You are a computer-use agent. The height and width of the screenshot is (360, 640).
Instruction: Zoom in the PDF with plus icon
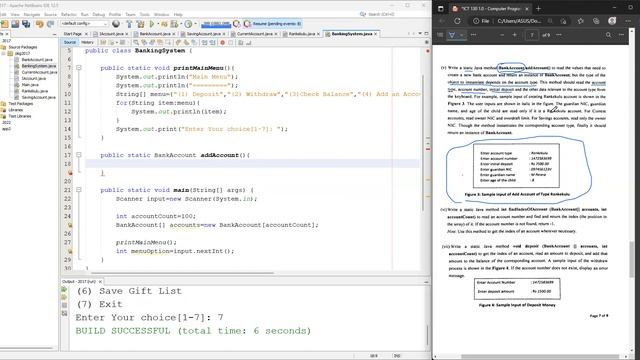(514, 35)
